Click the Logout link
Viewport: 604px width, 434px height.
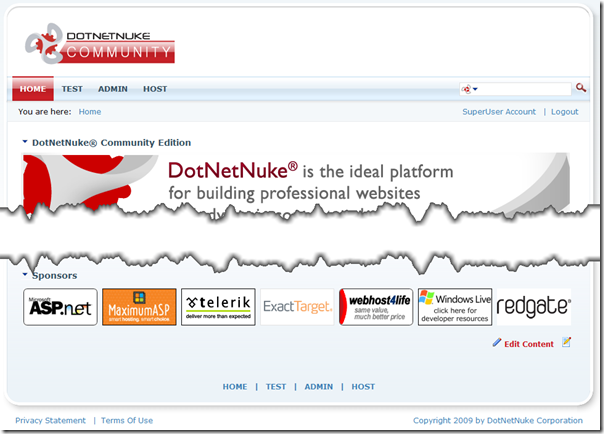click(x=564, y=112)
